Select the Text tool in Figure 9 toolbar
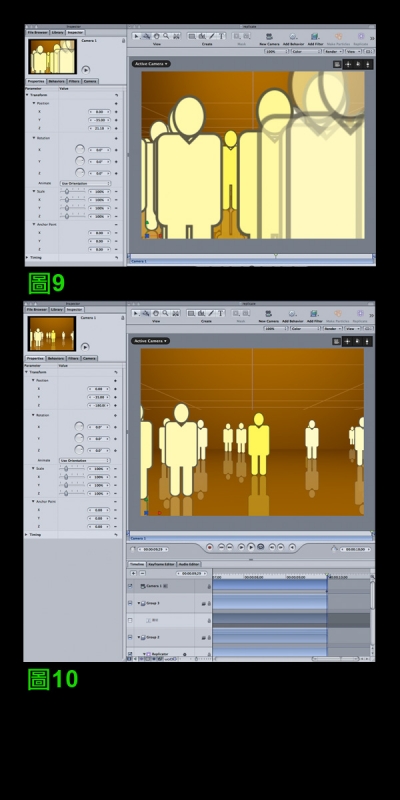400x800 pixels. tap(222, 36)
